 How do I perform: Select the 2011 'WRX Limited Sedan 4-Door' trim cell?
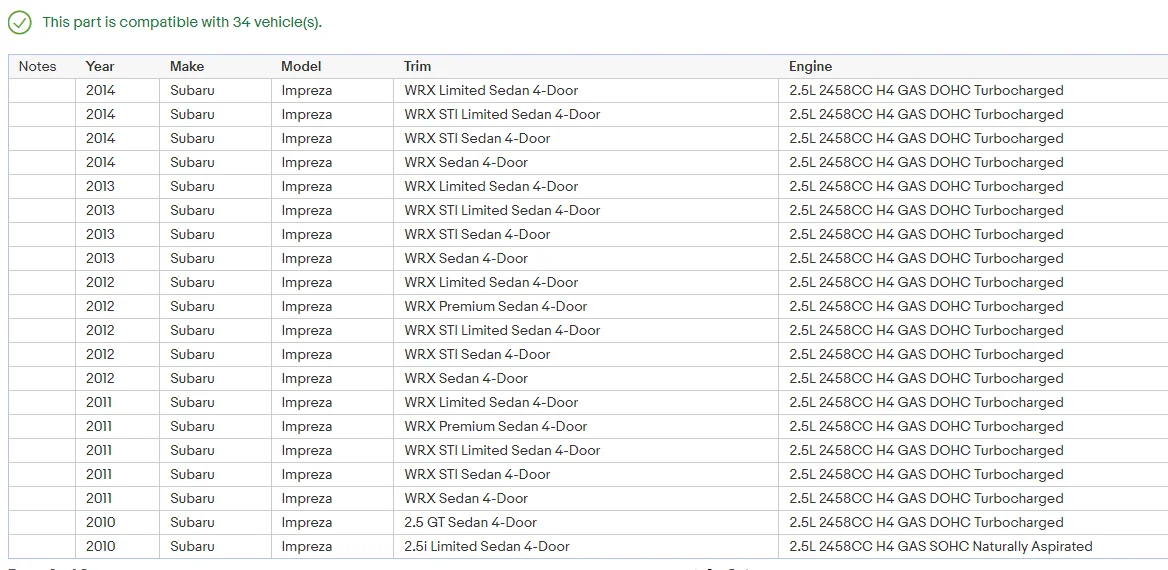pyautogui.click(x=586, y=402)
